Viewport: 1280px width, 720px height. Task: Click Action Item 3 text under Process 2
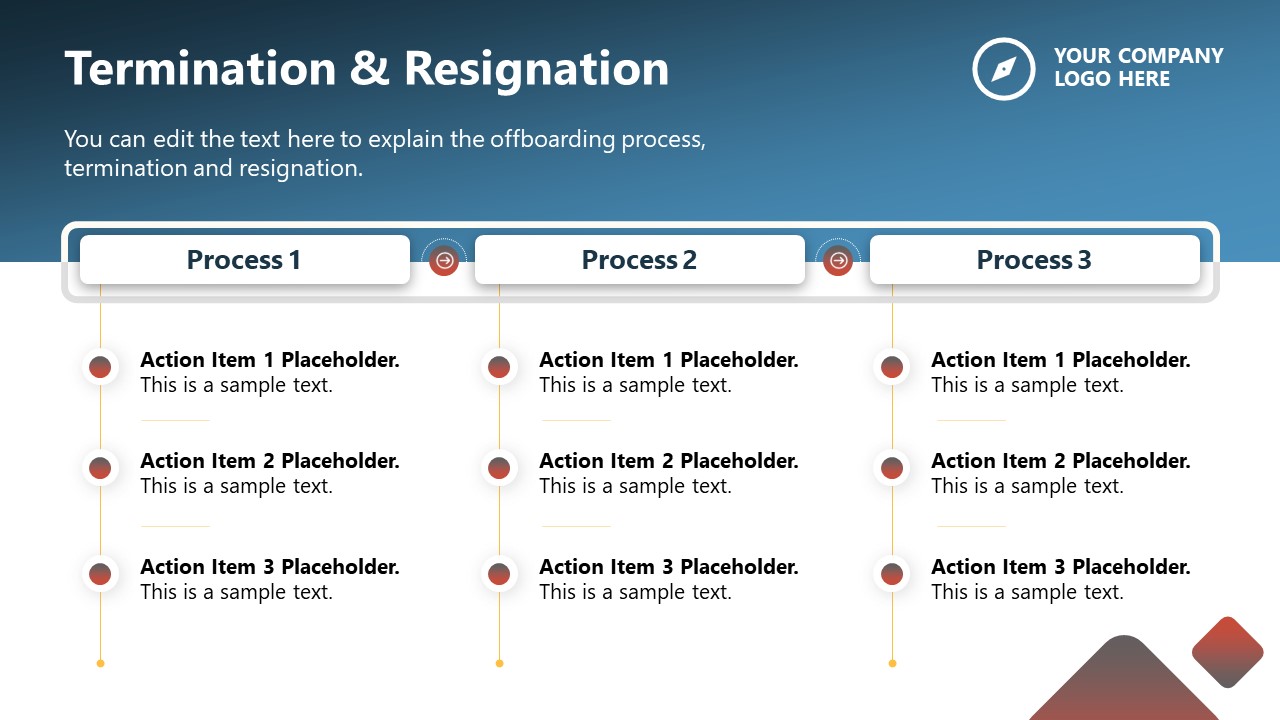668,579
